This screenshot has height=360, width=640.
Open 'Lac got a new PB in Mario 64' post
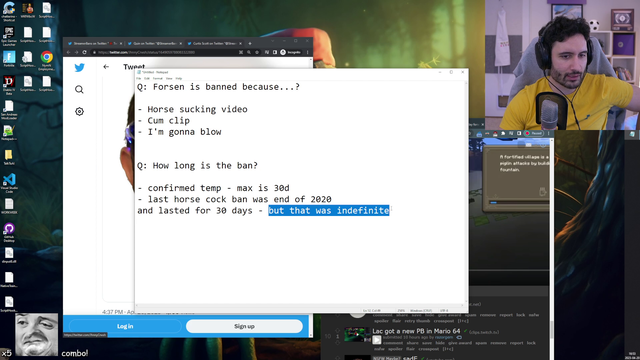416,331
